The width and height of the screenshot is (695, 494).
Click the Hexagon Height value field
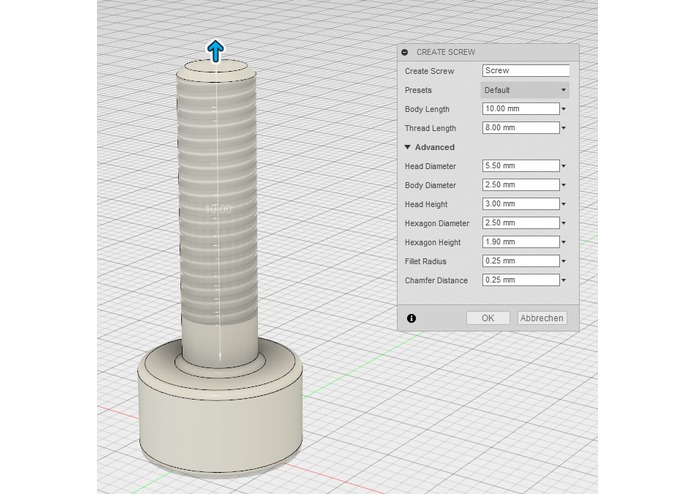click(521, 242)
